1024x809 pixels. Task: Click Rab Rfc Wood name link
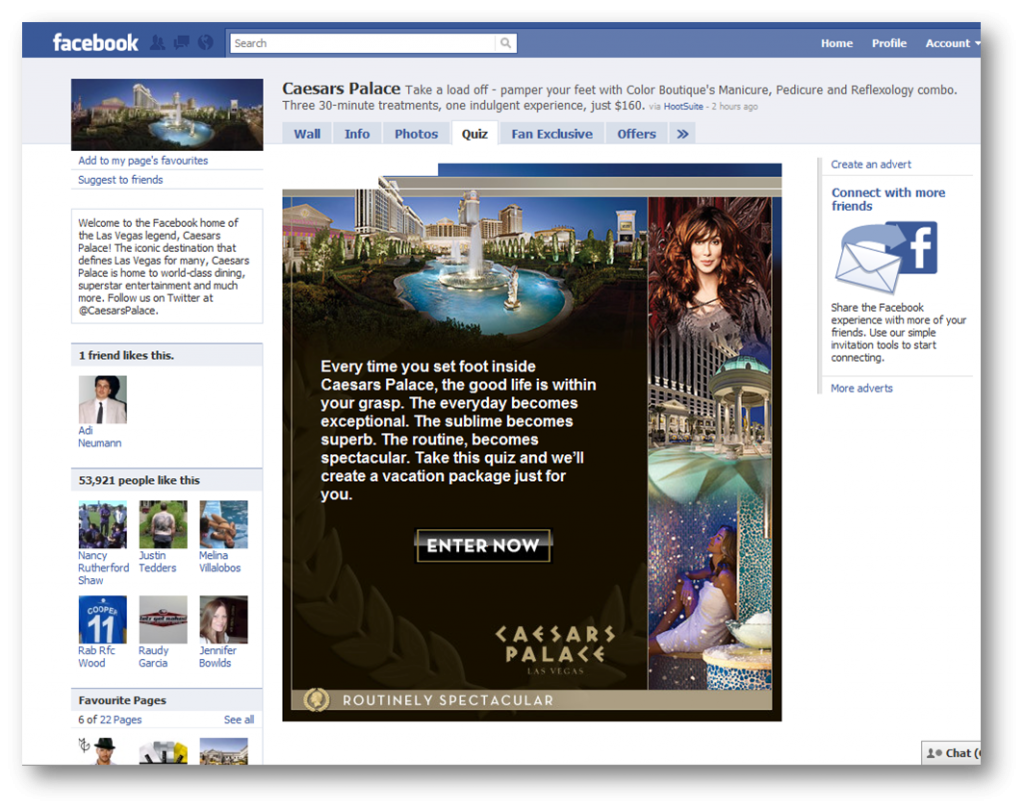(96, 657)
